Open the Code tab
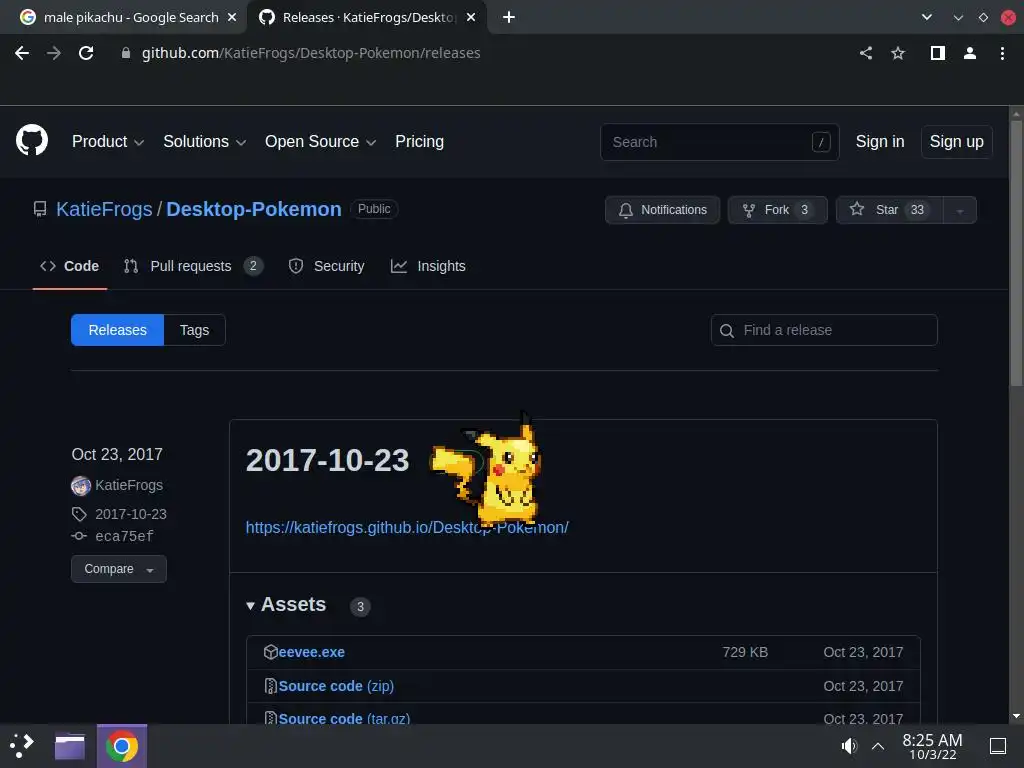Viewport: 1024px width, 768px height. 70,266
